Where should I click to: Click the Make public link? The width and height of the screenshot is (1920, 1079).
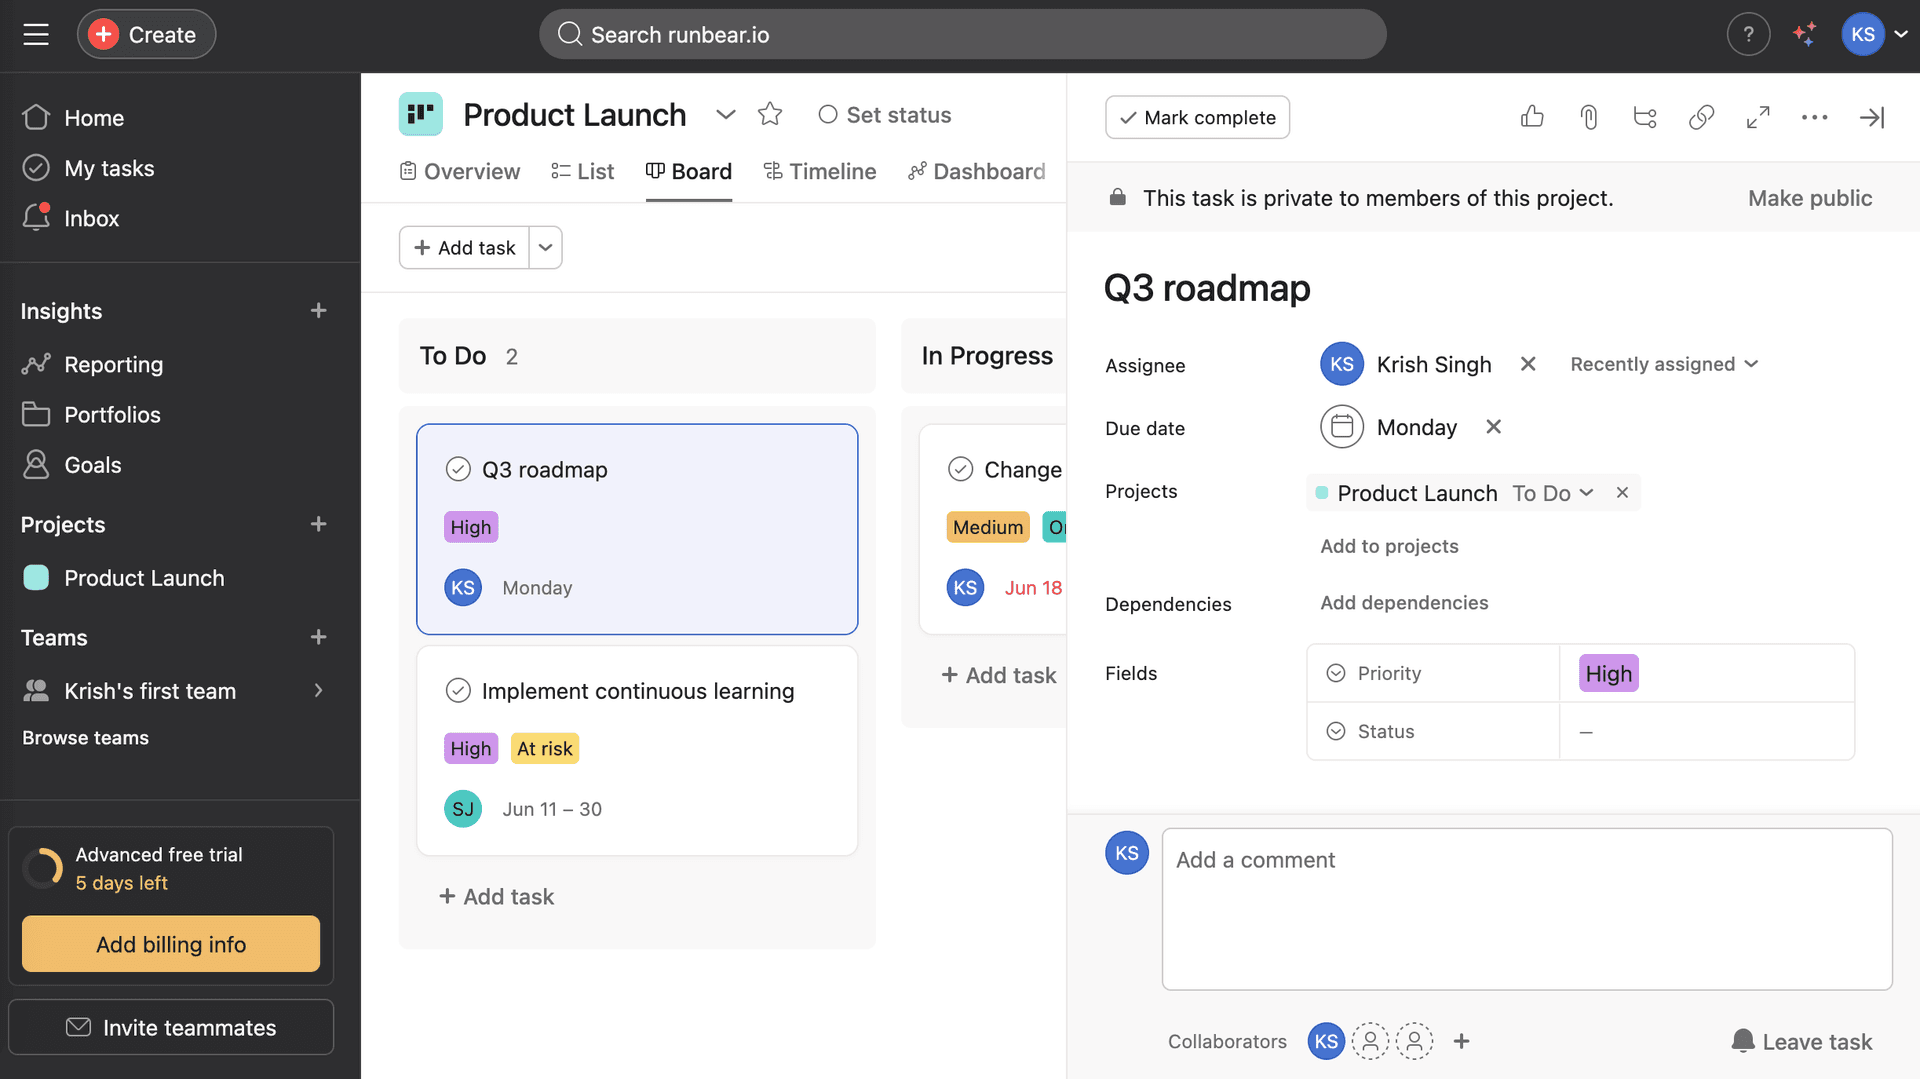[1809, 198]
